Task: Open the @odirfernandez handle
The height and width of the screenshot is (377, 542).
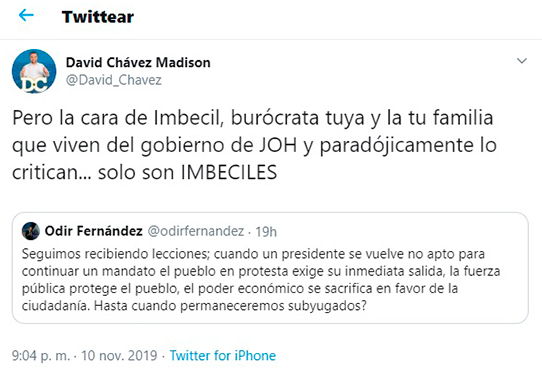Action: (196, 231)
